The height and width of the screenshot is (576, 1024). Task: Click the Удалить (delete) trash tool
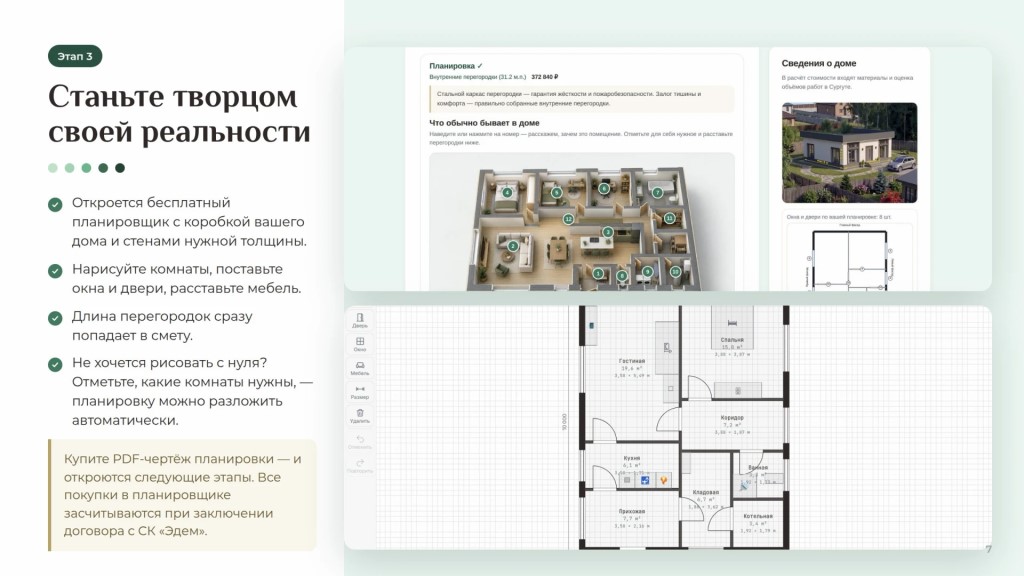(360, 415)
